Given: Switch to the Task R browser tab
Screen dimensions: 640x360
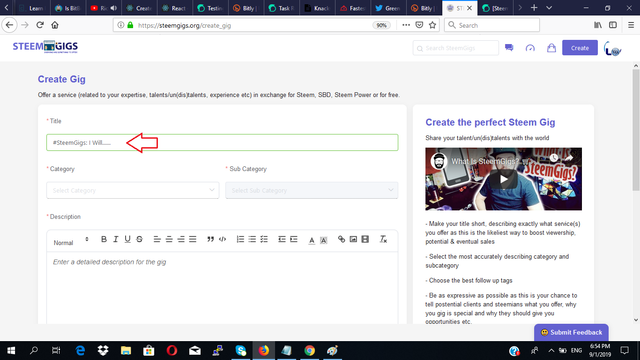Looking at the screenshot, I should click(x=281, y=8).
